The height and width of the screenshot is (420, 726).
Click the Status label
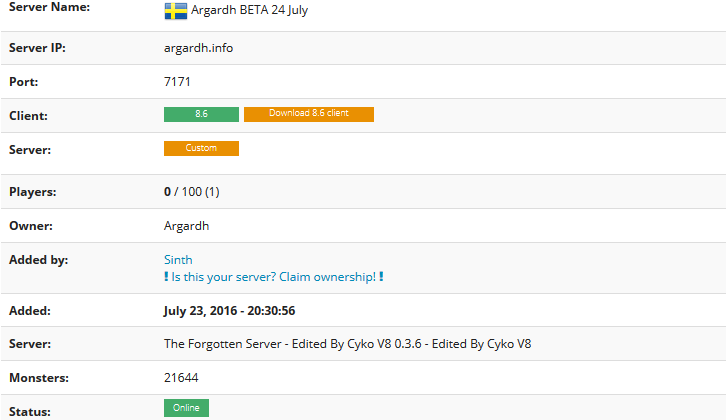[30, 412]
